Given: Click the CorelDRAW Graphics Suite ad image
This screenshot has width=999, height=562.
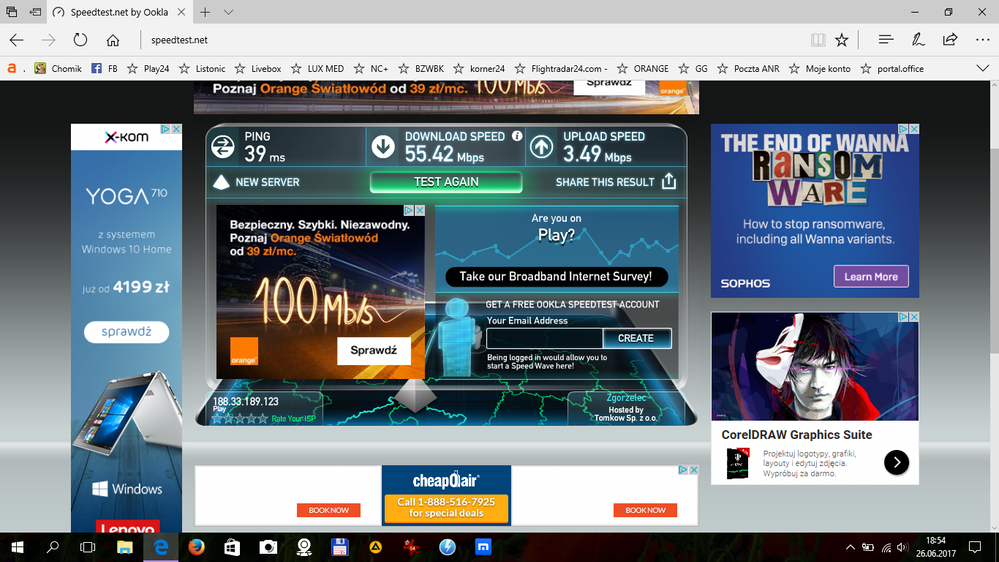Looking at the screenshot, I should (815, 366).
